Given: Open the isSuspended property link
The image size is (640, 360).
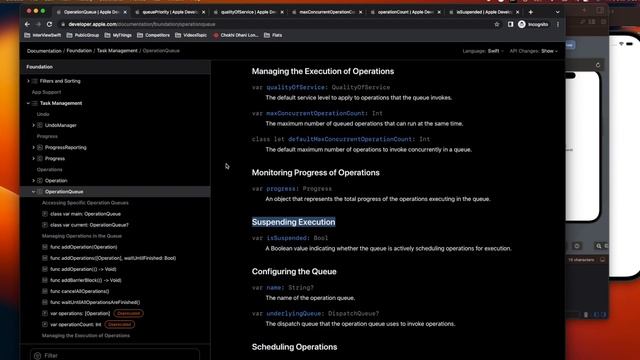Looking at the screenshot, I should [286, 238].
